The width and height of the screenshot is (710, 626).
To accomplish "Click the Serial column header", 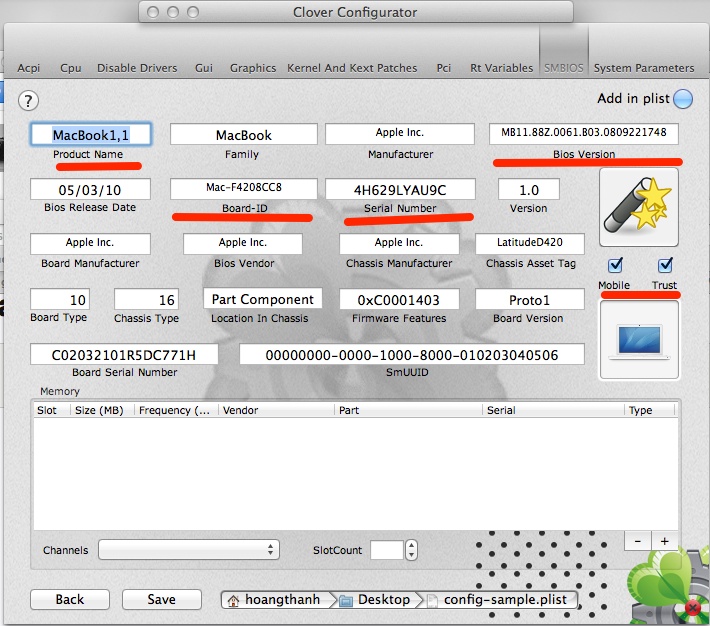I will click(554, 410).
